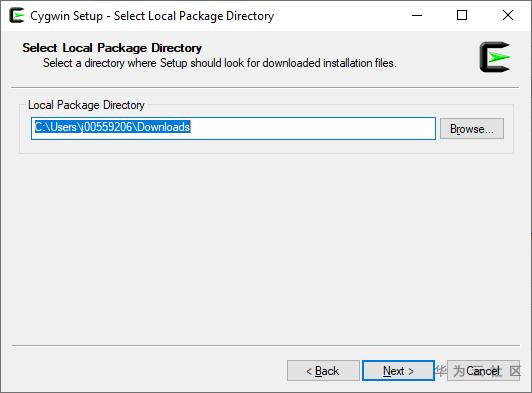This screenshot has width=532, height=393.
Task: Click the Cygwin icon in the title bar
Action: tap(17, 16)
